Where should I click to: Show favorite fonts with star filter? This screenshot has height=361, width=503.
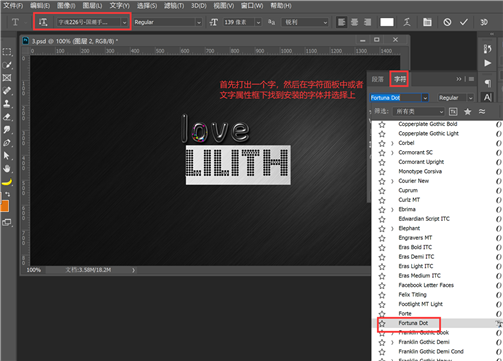(x=468, y=112)
